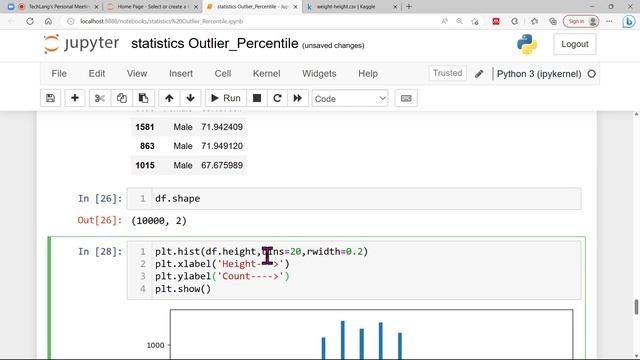Open Bing sidebar icon
The image size is (640, 360).
pos(629,22)
